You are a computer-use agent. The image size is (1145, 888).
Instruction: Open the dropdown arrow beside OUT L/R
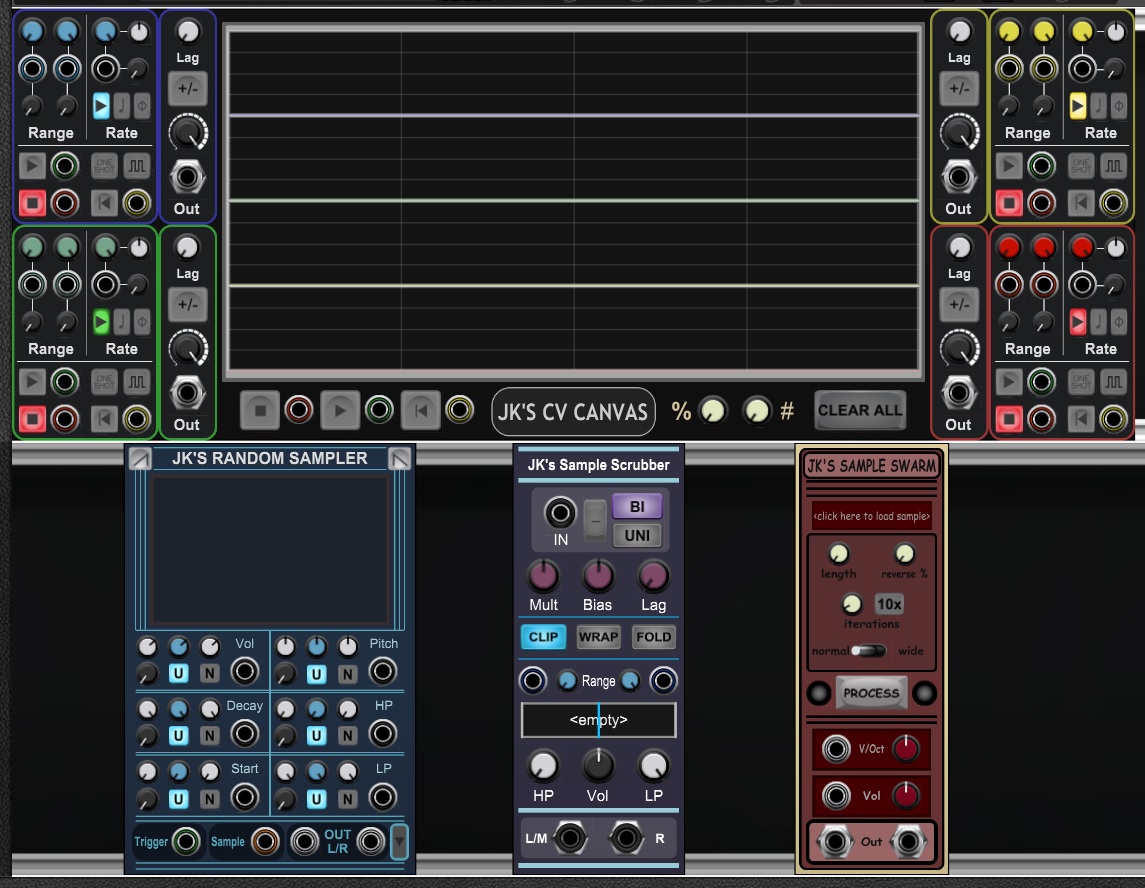click(399, 841)
